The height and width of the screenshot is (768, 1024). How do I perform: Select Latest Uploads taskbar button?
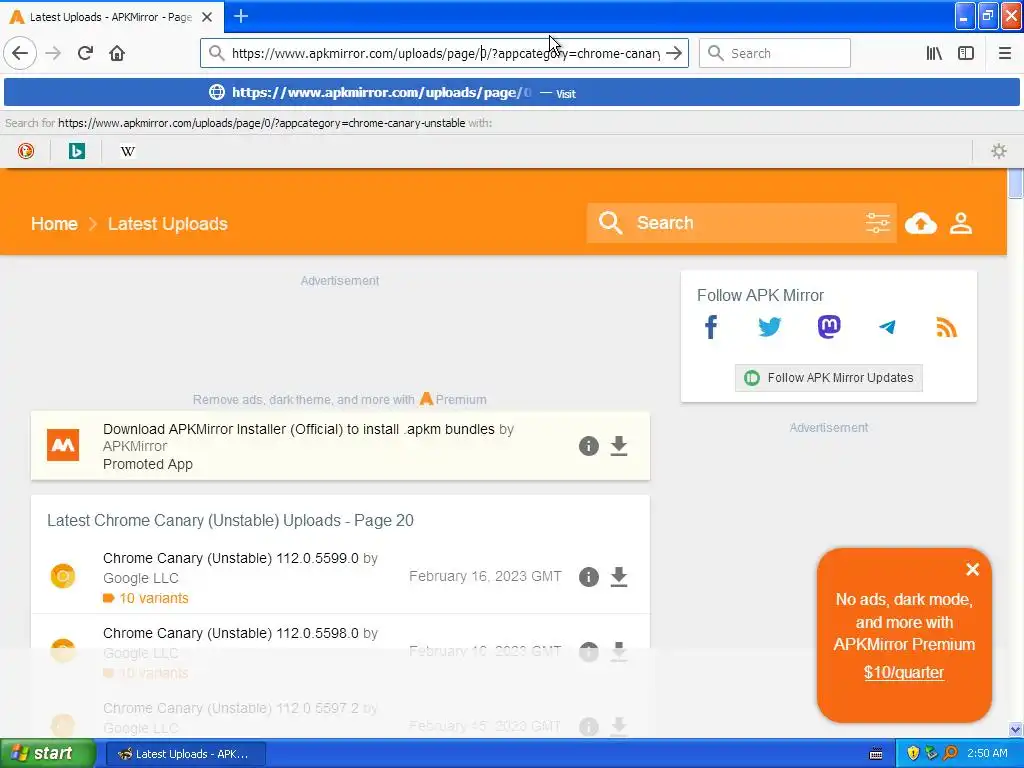(x=185, y=754)
